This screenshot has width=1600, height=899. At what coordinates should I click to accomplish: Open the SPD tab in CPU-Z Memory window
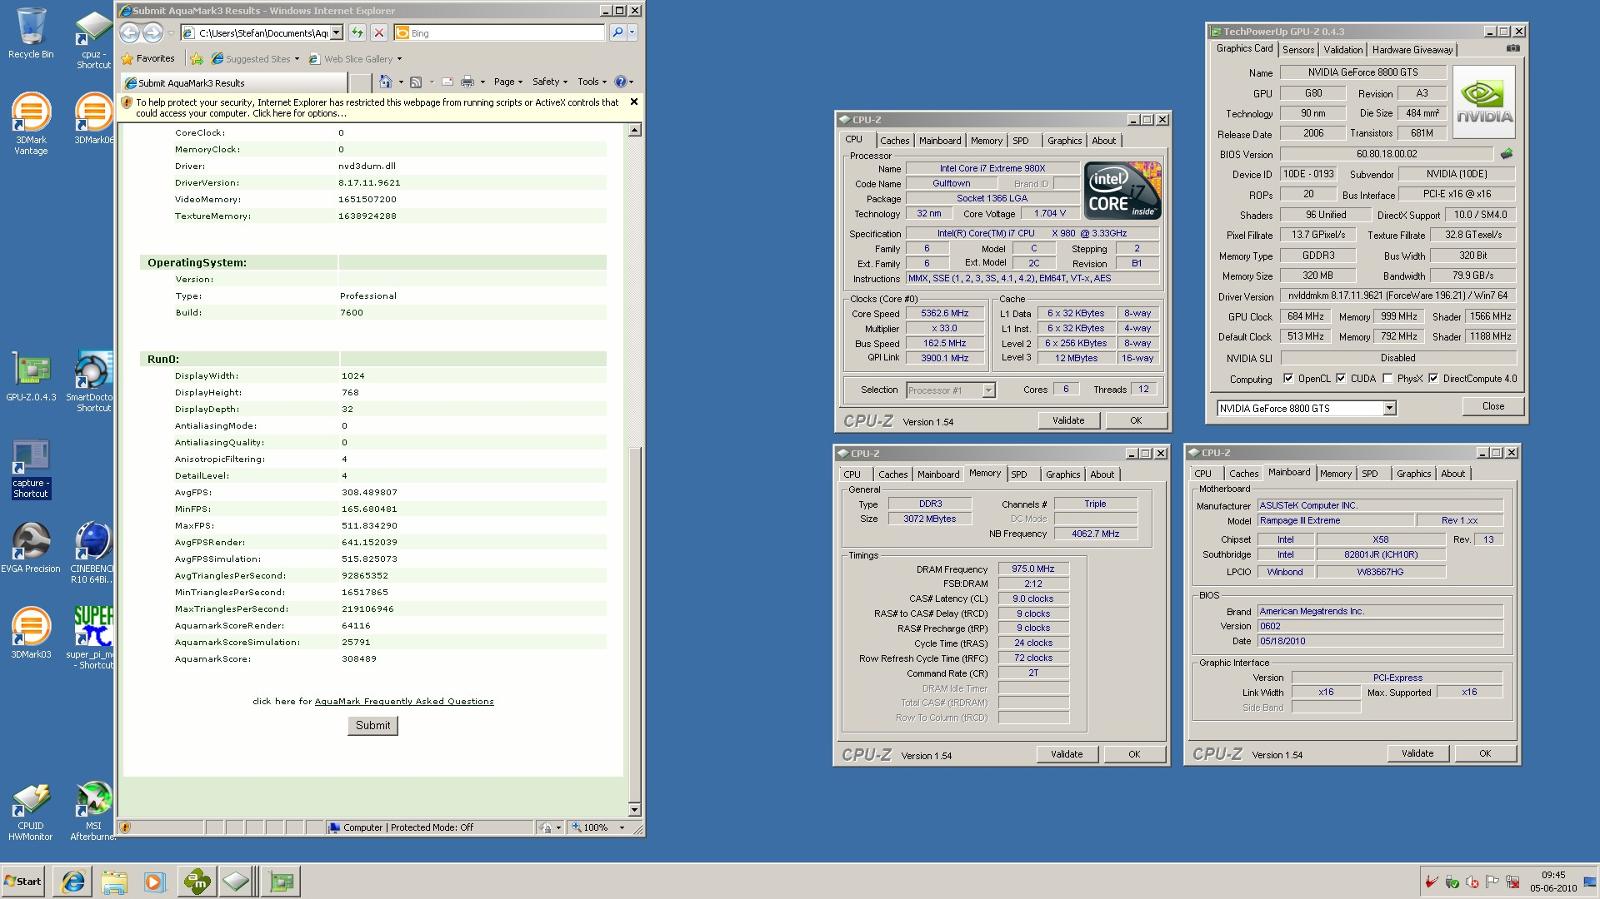click(1019, 475)
